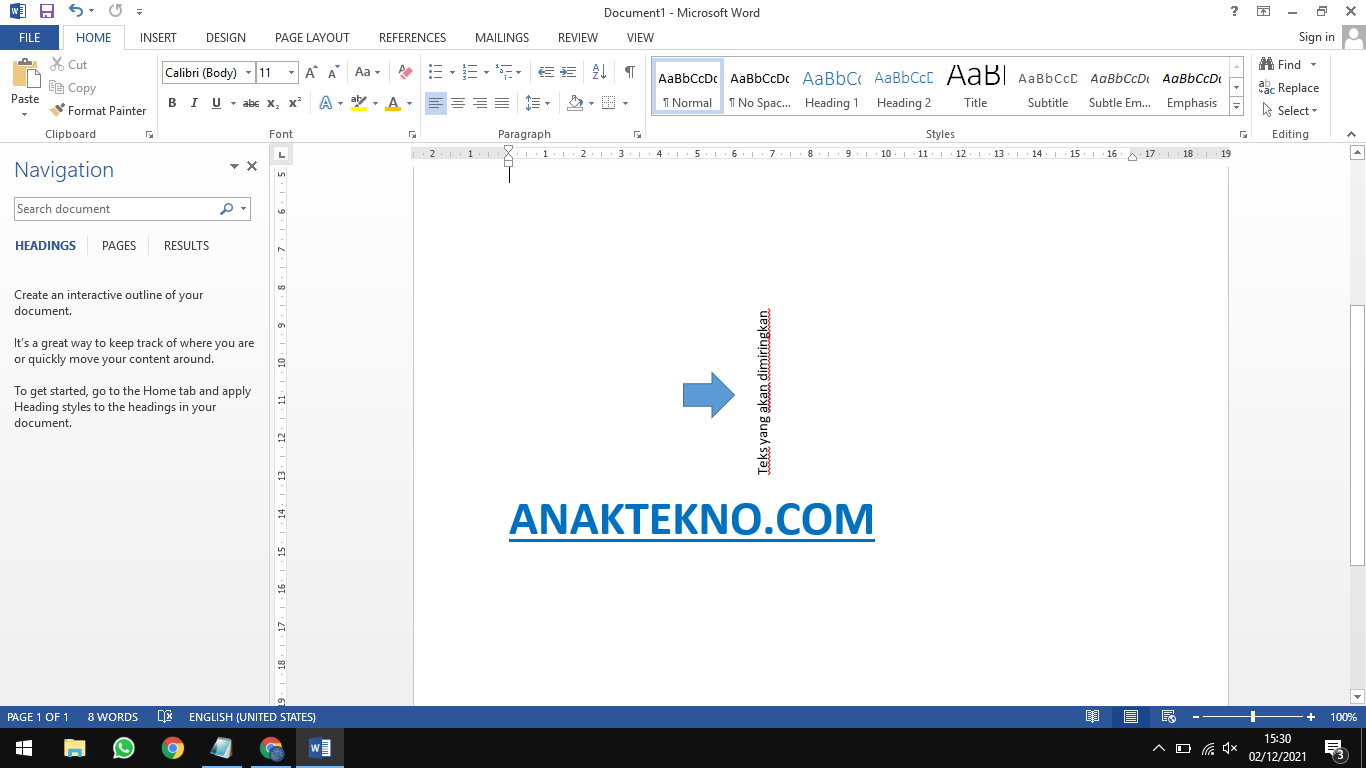Increase font size with Grow Font icon

(311, 73)
